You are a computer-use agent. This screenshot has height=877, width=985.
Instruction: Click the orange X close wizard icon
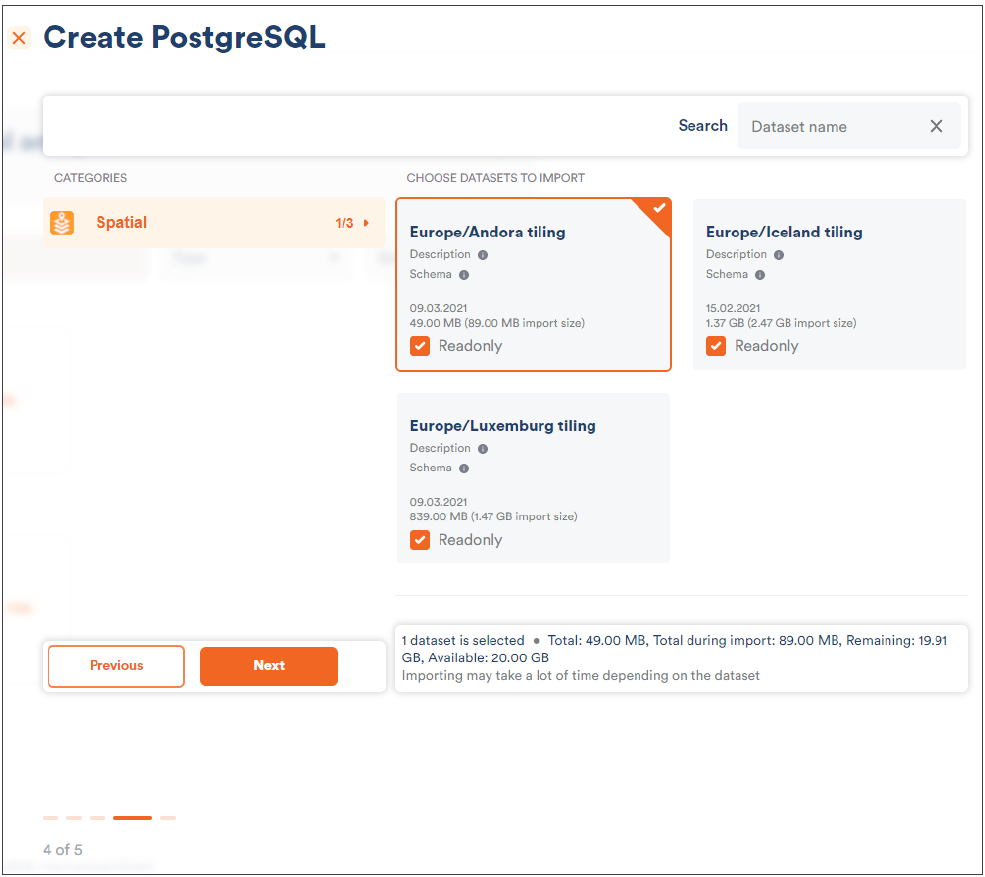[x=19, y=39]
